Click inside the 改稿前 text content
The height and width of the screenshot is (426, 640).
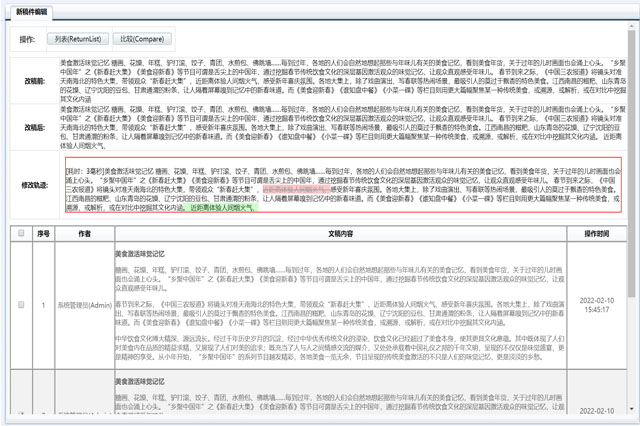click(330, 77)
